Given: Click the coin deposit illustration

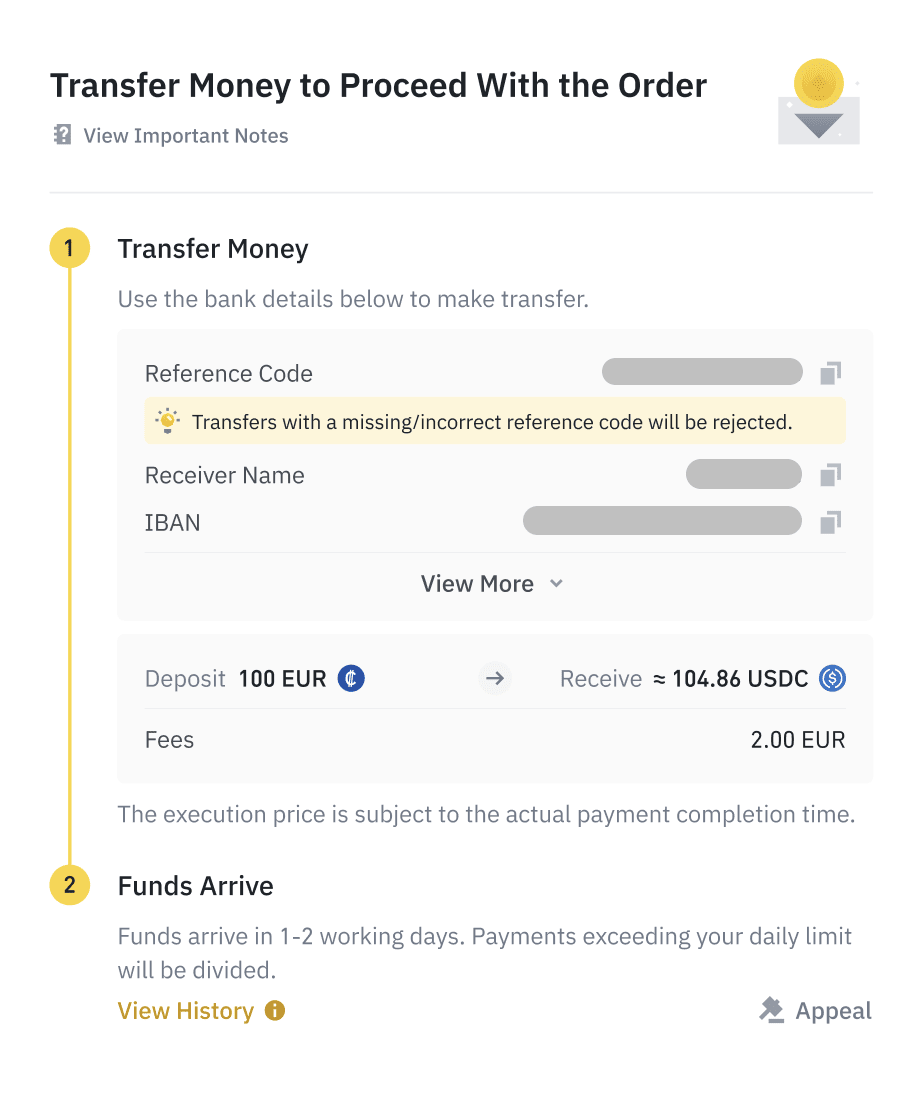Looking at the screenshot, I should pyautogui.click(x=819, y=103).
